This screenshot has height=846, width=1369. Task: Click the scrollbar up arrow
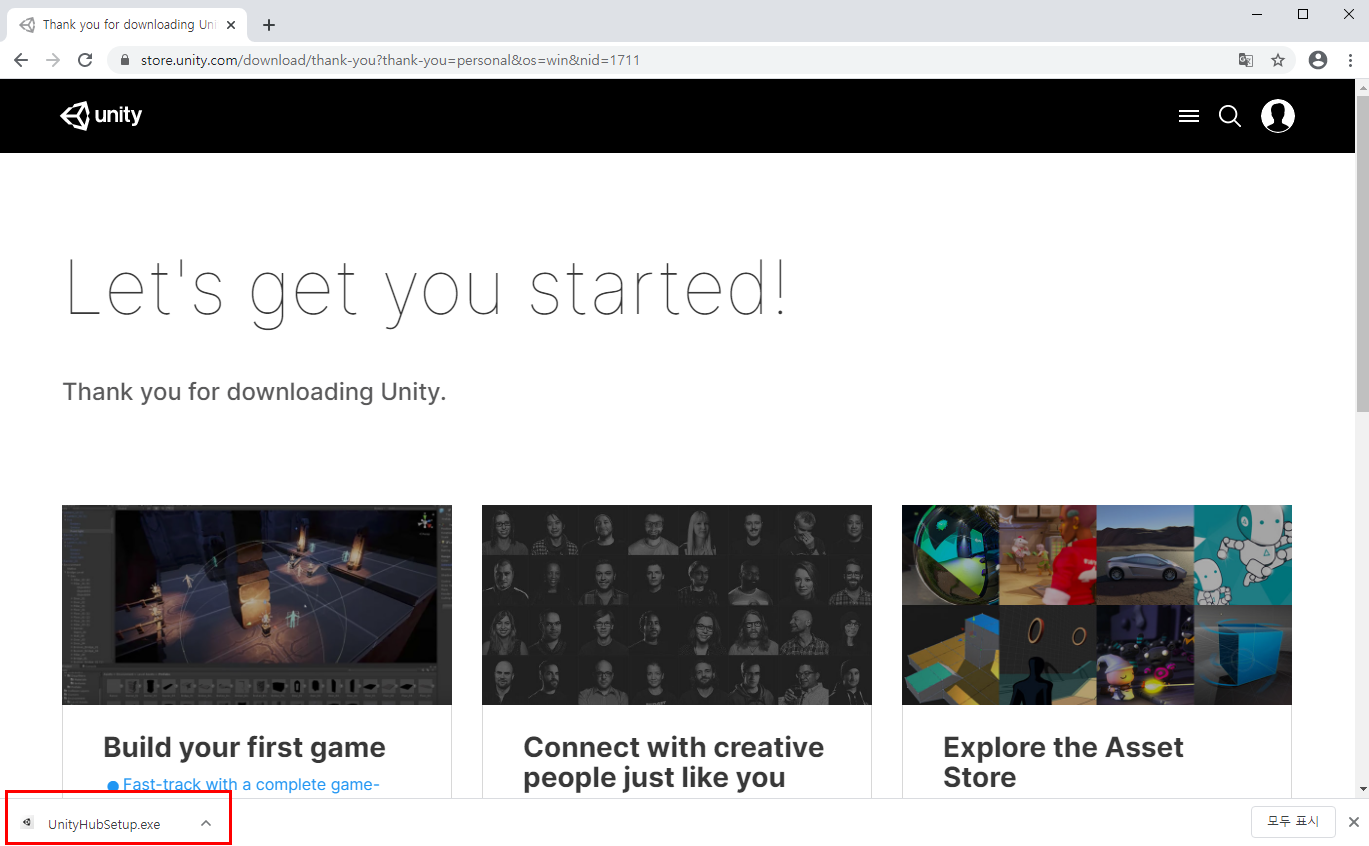(1361, 87)
